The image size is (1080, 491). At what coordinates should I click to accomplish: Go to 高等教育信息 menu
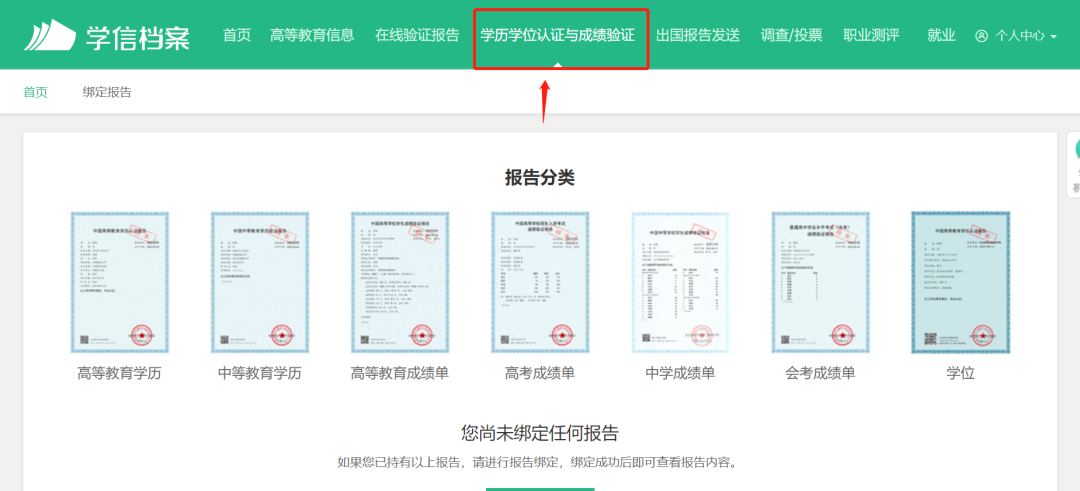pos(312,35)
